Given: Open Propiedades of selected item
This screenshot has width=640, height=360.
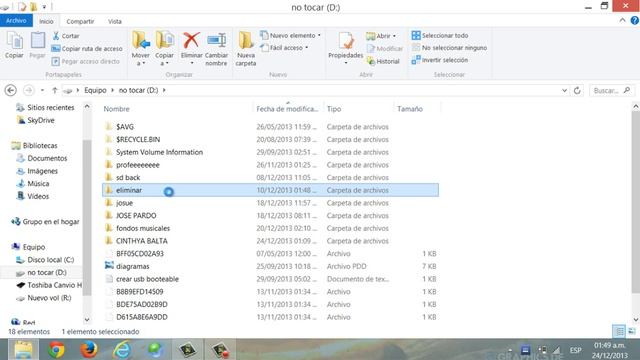Looking at the screenshot, I should pyautogui.click(x=346, y=48).
